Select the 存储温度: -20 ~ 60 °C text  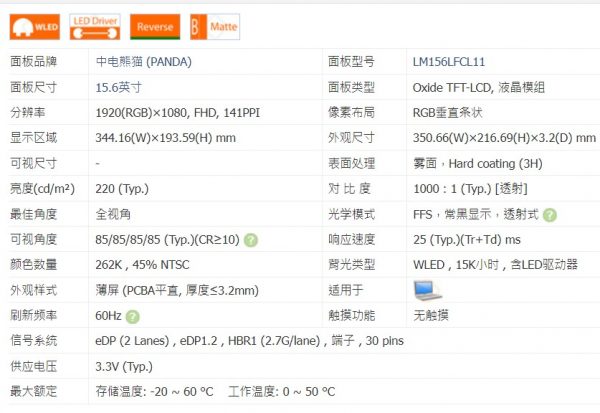pos(155,392)
